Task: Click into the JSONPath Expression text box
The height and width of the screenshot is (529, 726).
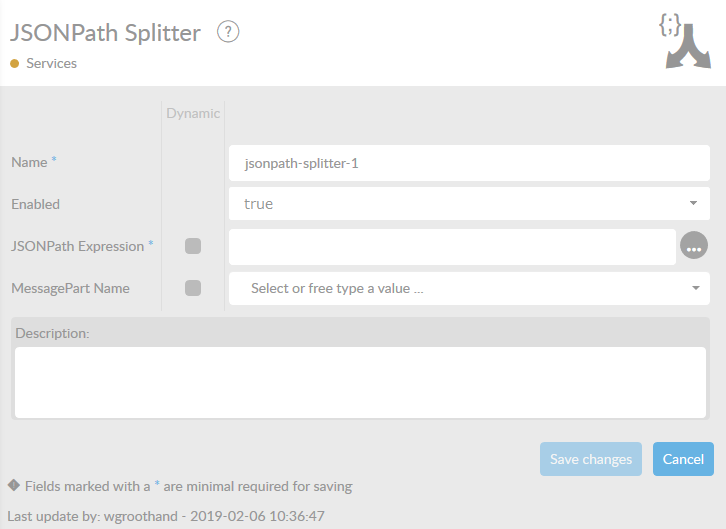Action: tap(452, 246)
